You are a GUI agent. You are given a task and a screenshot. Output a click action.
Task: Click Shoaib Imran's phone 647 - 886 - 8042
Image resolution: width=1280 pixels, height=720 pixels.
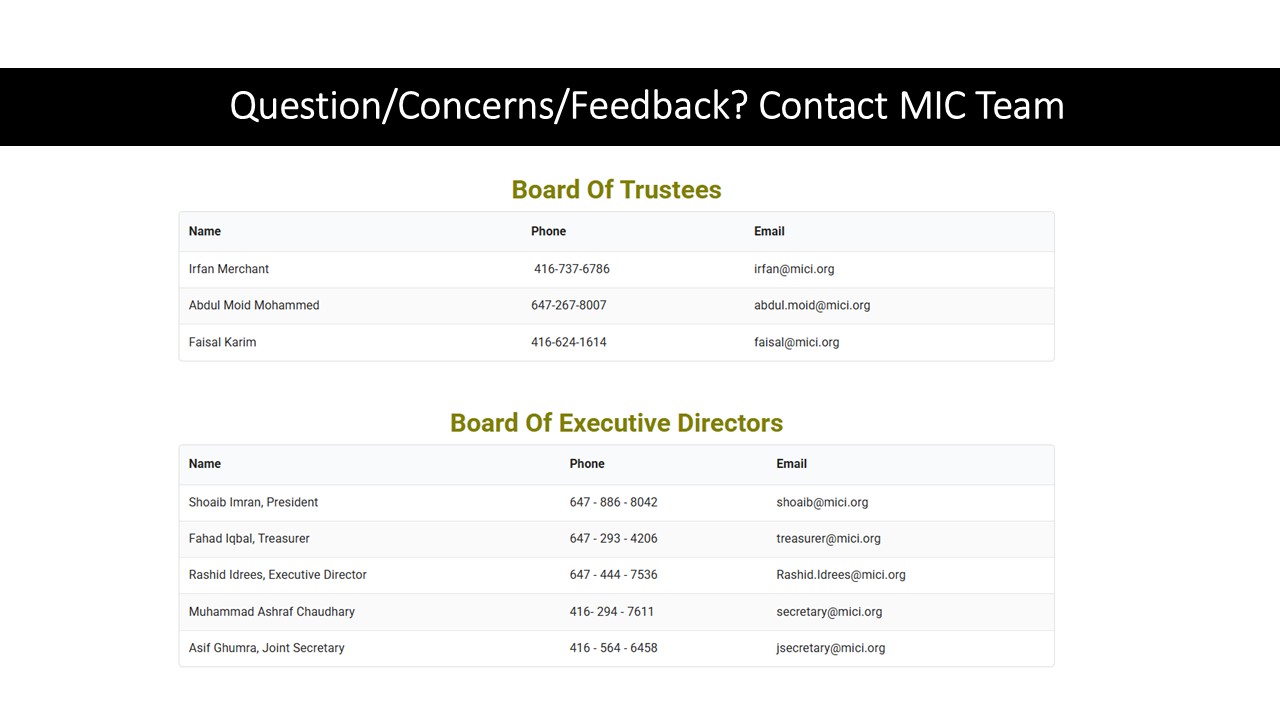click(x=614, y=502)
